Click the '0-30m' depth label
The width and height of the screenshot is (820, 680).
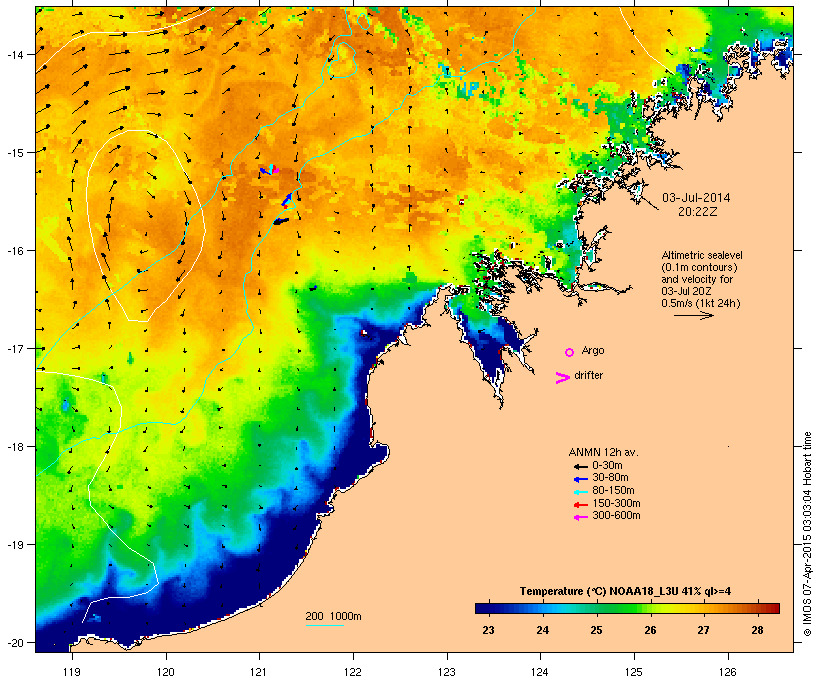[x=607, y=465]
